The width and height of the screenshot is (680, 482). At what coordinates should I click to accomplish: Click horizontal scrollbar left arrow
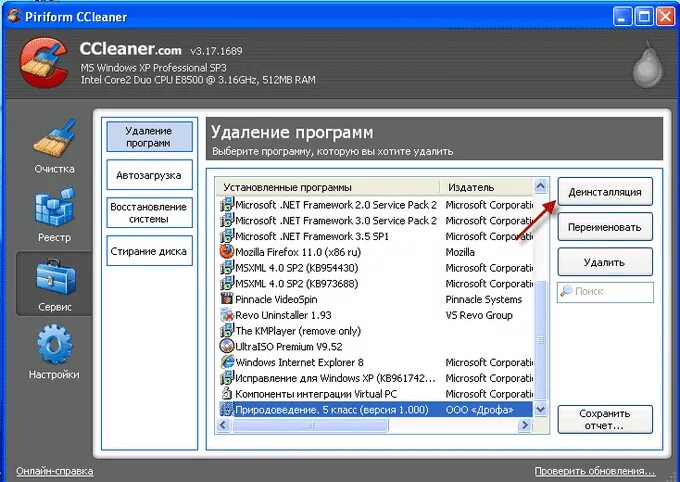pyautogui.click(x=224, y=425)
